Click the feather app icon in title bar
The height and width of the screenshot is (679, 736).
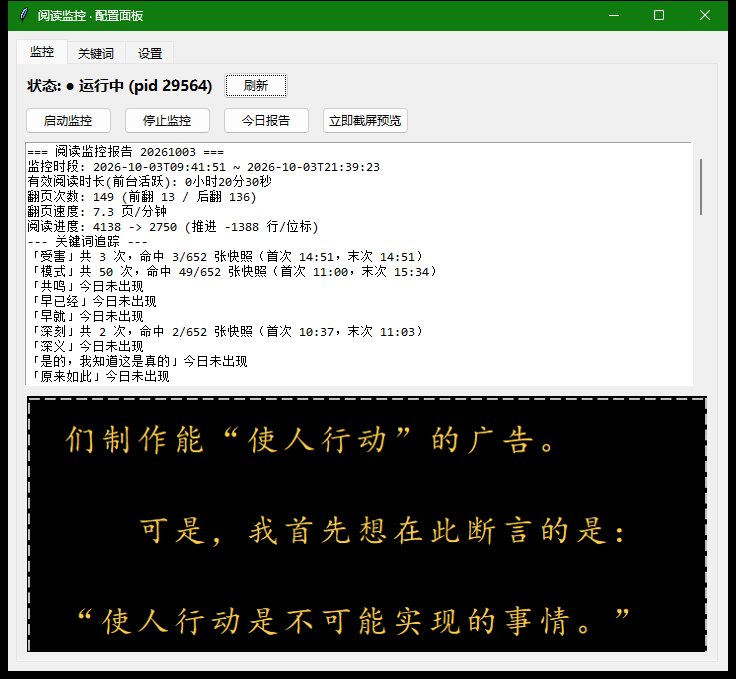pyautogui.click(x=23, y=15)
